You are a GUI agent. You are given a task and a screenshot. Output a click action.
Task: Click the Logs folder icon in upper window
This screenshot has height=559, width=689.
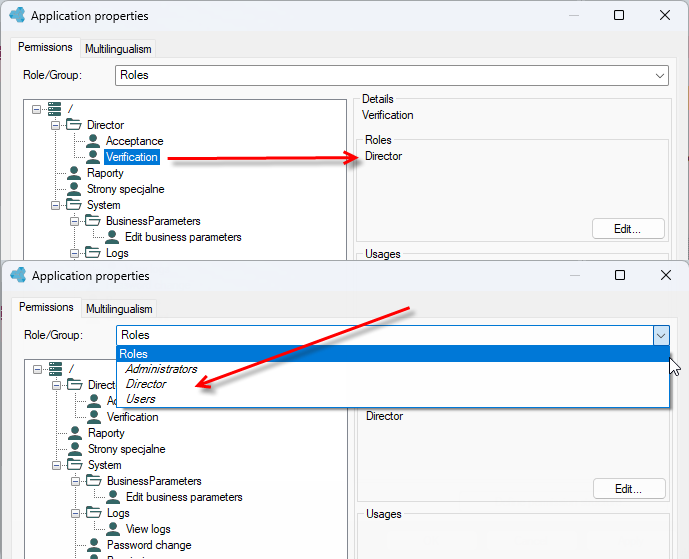(93, 253)
